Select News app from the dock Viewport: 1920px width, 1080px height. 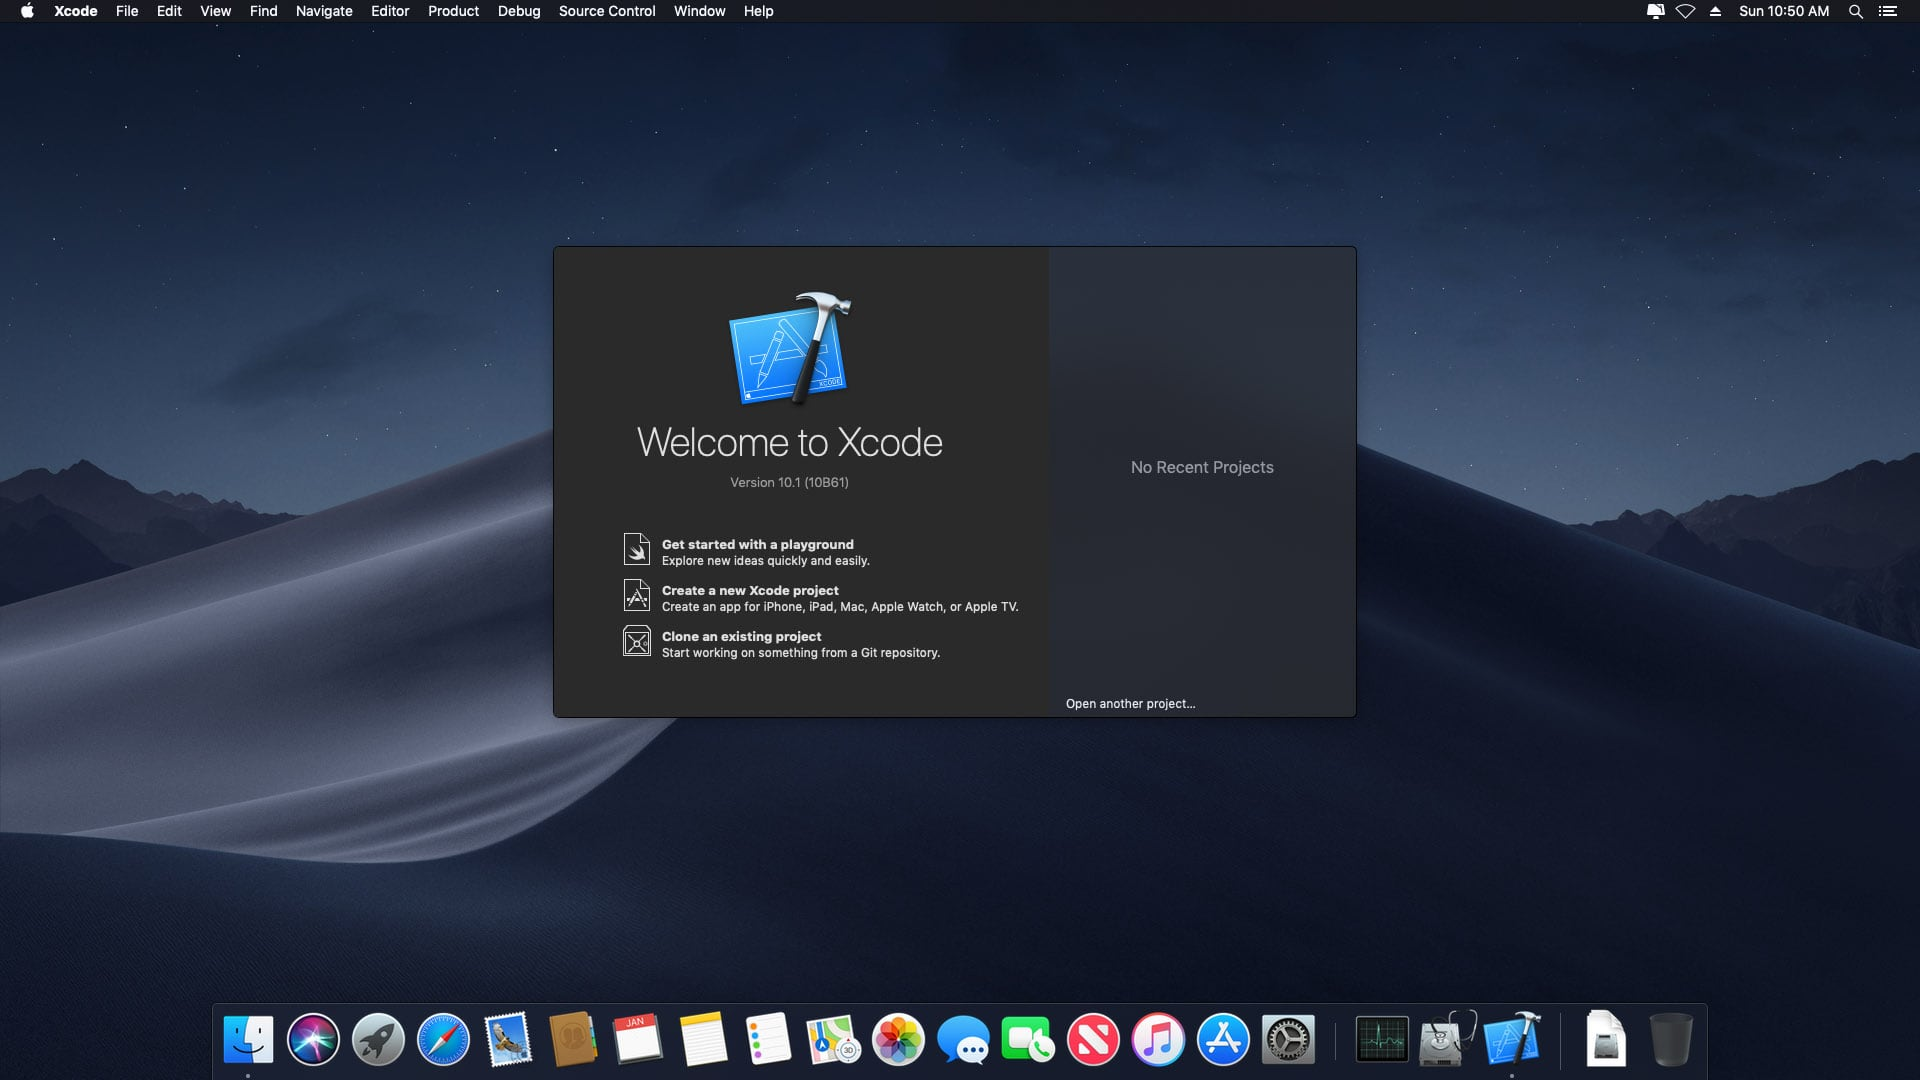pos(1095,1039)
